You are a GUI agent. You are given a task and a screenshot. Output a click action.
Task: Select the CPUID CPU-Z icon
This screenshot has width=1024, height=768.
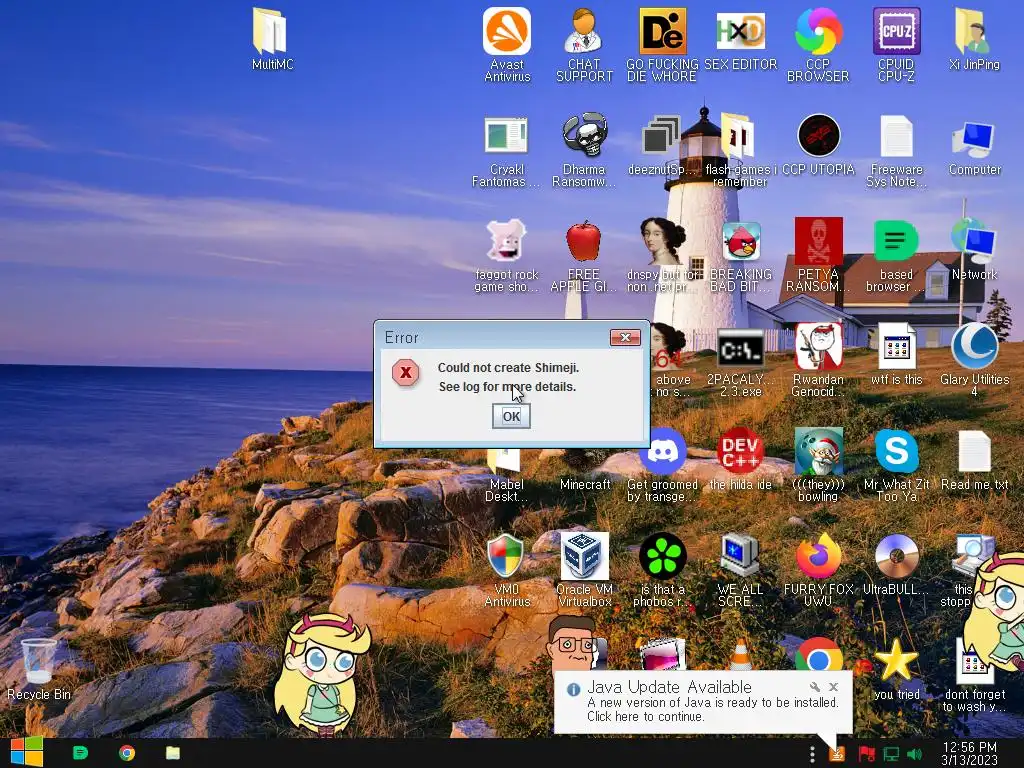[x=897, y=31]
